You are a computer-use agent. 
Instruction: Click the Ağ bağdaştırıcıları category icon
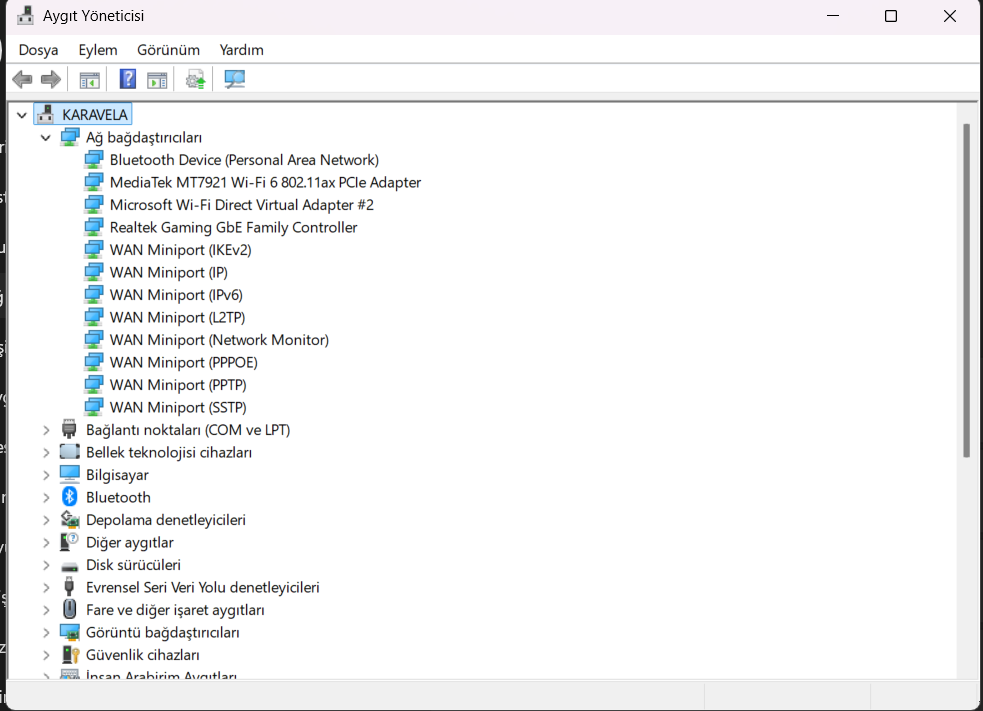70,137
